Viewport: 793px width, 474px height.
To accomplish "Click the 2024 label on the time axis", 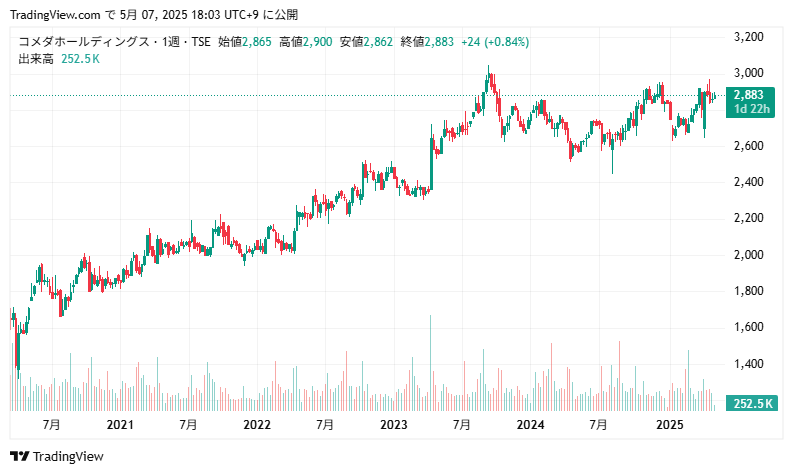I will point(530,424).
